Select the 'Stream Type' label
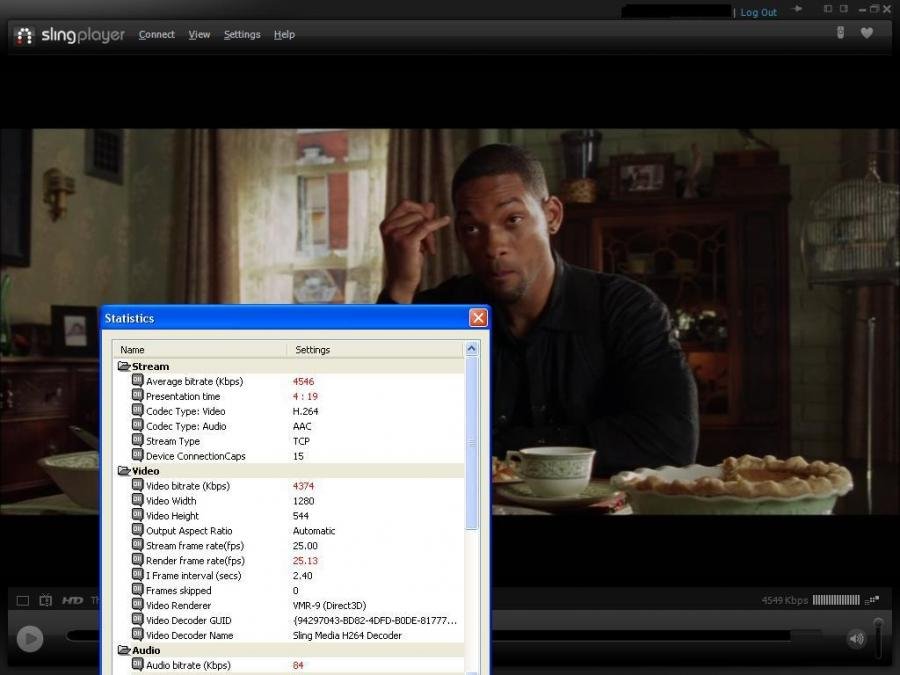This screenshot has width=900, height=675. 173,441
